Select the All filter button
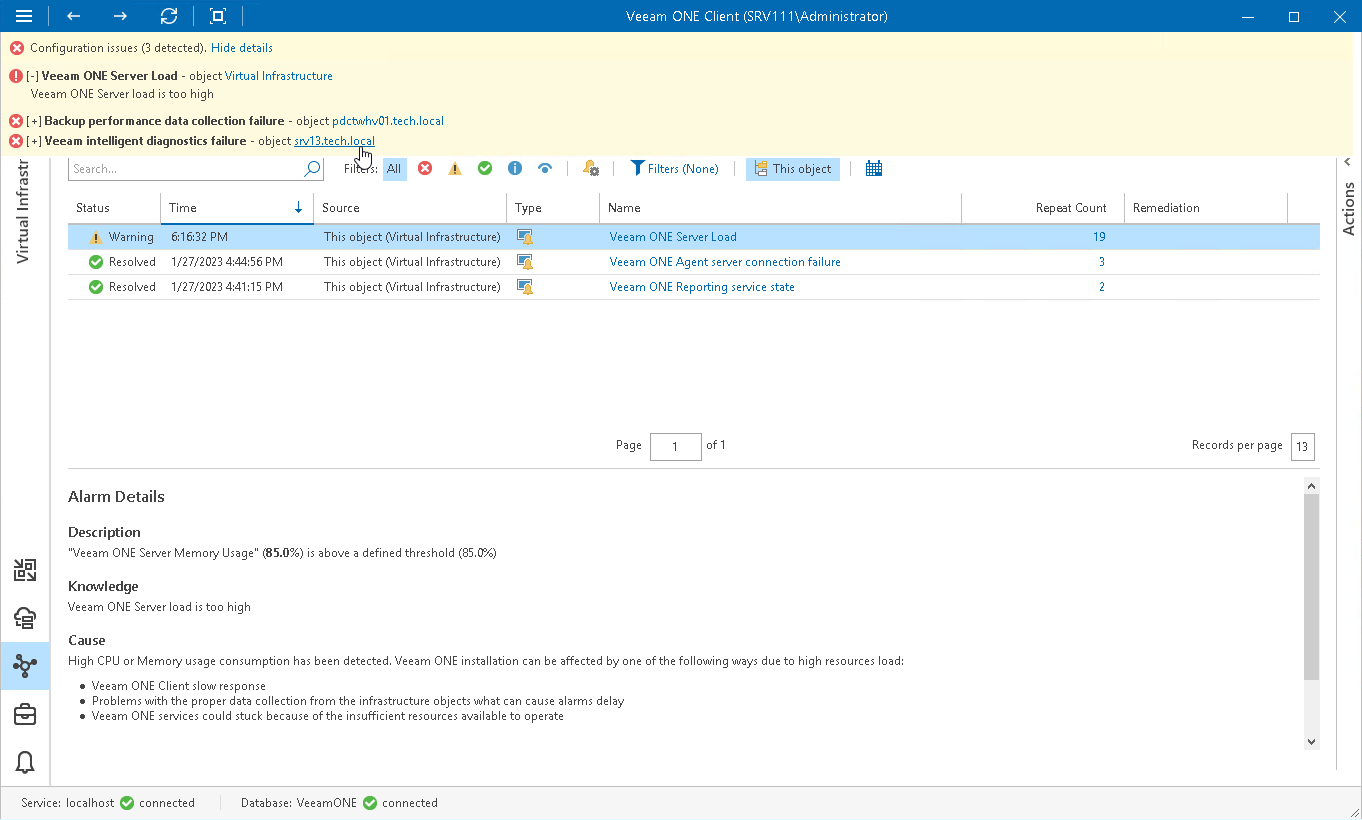Viewport: 1362px width, 820px height. coord(394,169)
